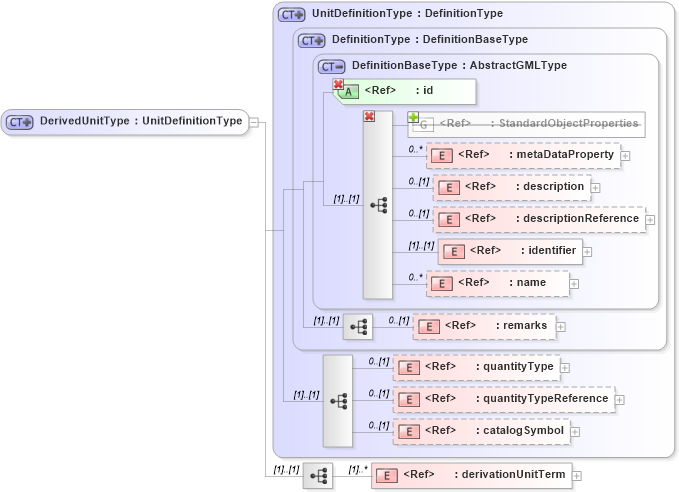Click E icon of description element

click(449, 188)
